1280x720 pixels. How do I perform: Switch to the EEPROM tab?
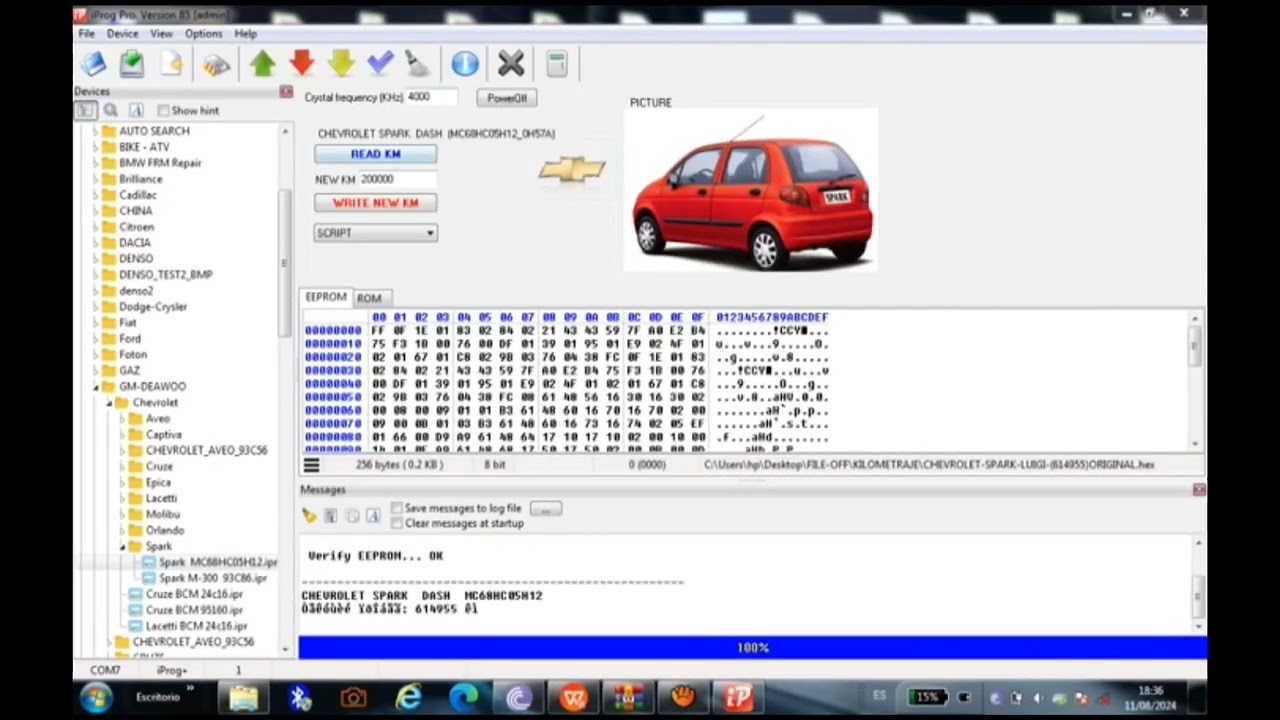326,297
